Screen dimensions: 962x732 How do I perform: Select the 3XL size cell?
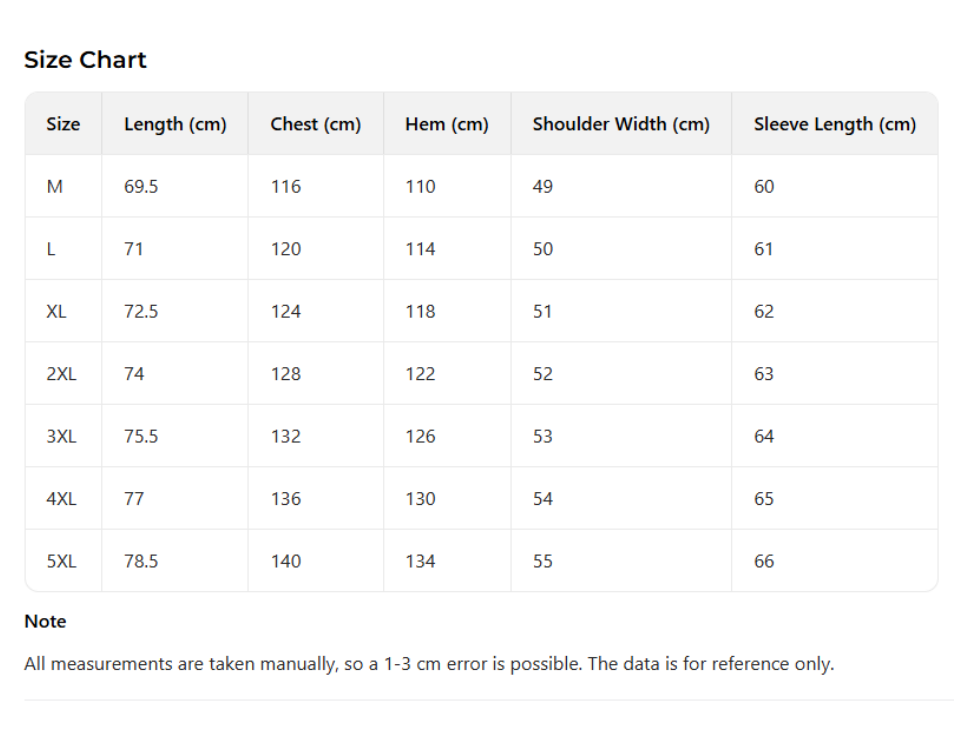coord(61,437)
